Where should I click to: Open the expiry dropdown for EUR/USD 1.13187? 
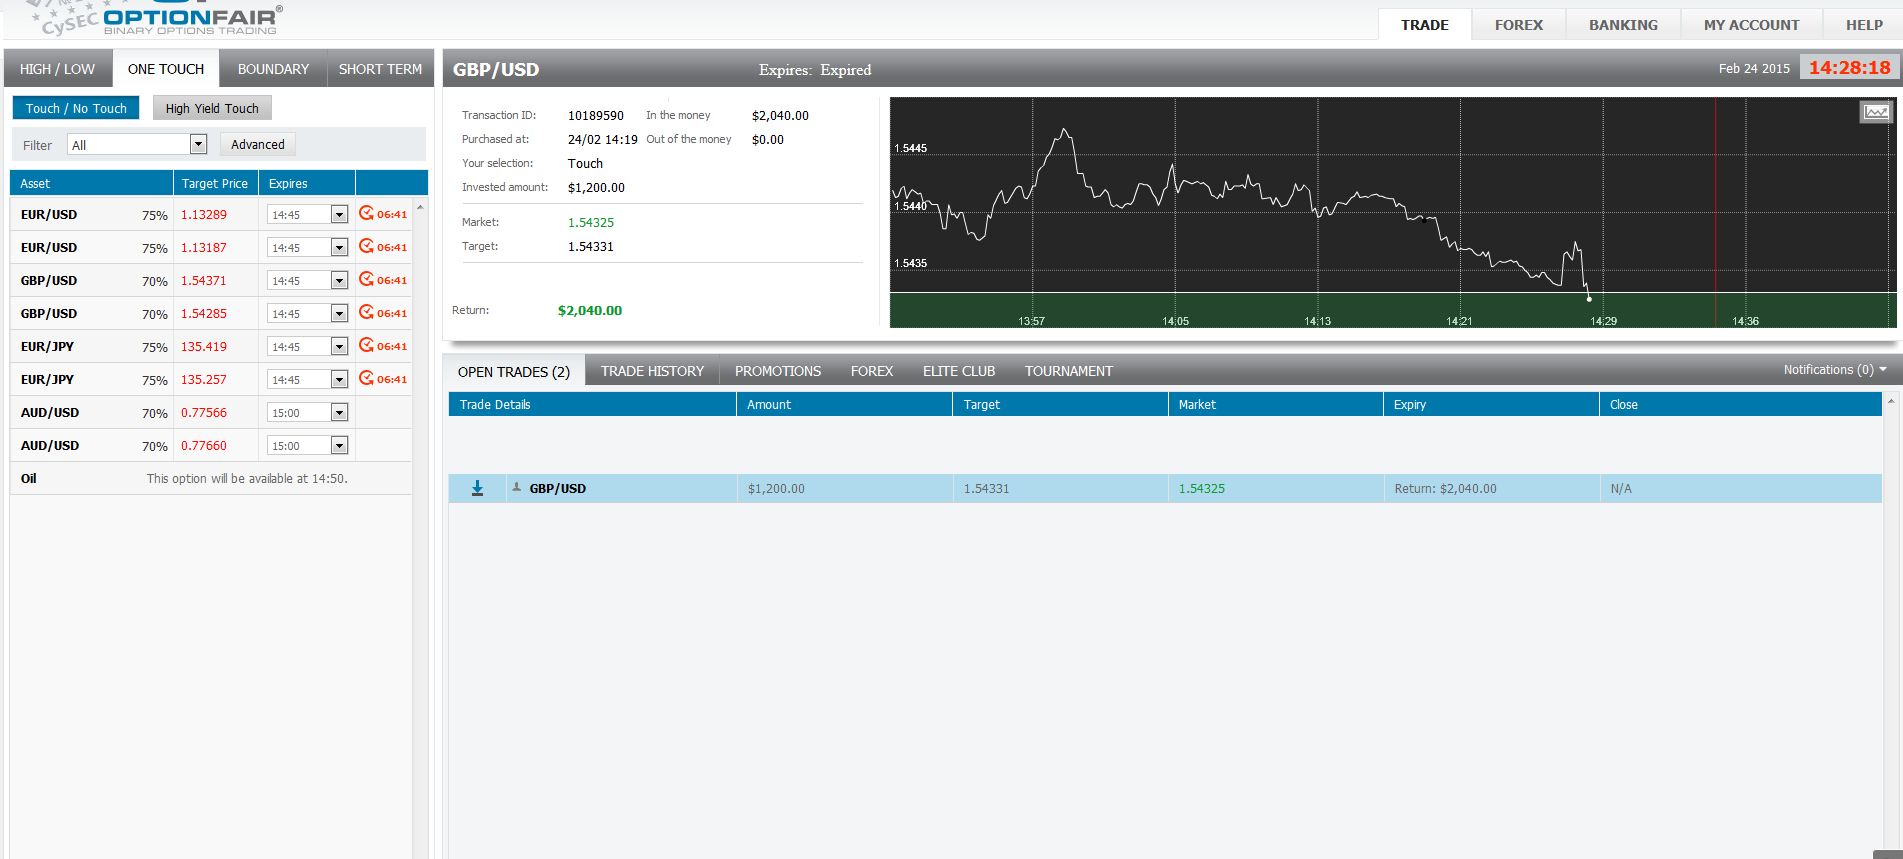click(339, 248)
